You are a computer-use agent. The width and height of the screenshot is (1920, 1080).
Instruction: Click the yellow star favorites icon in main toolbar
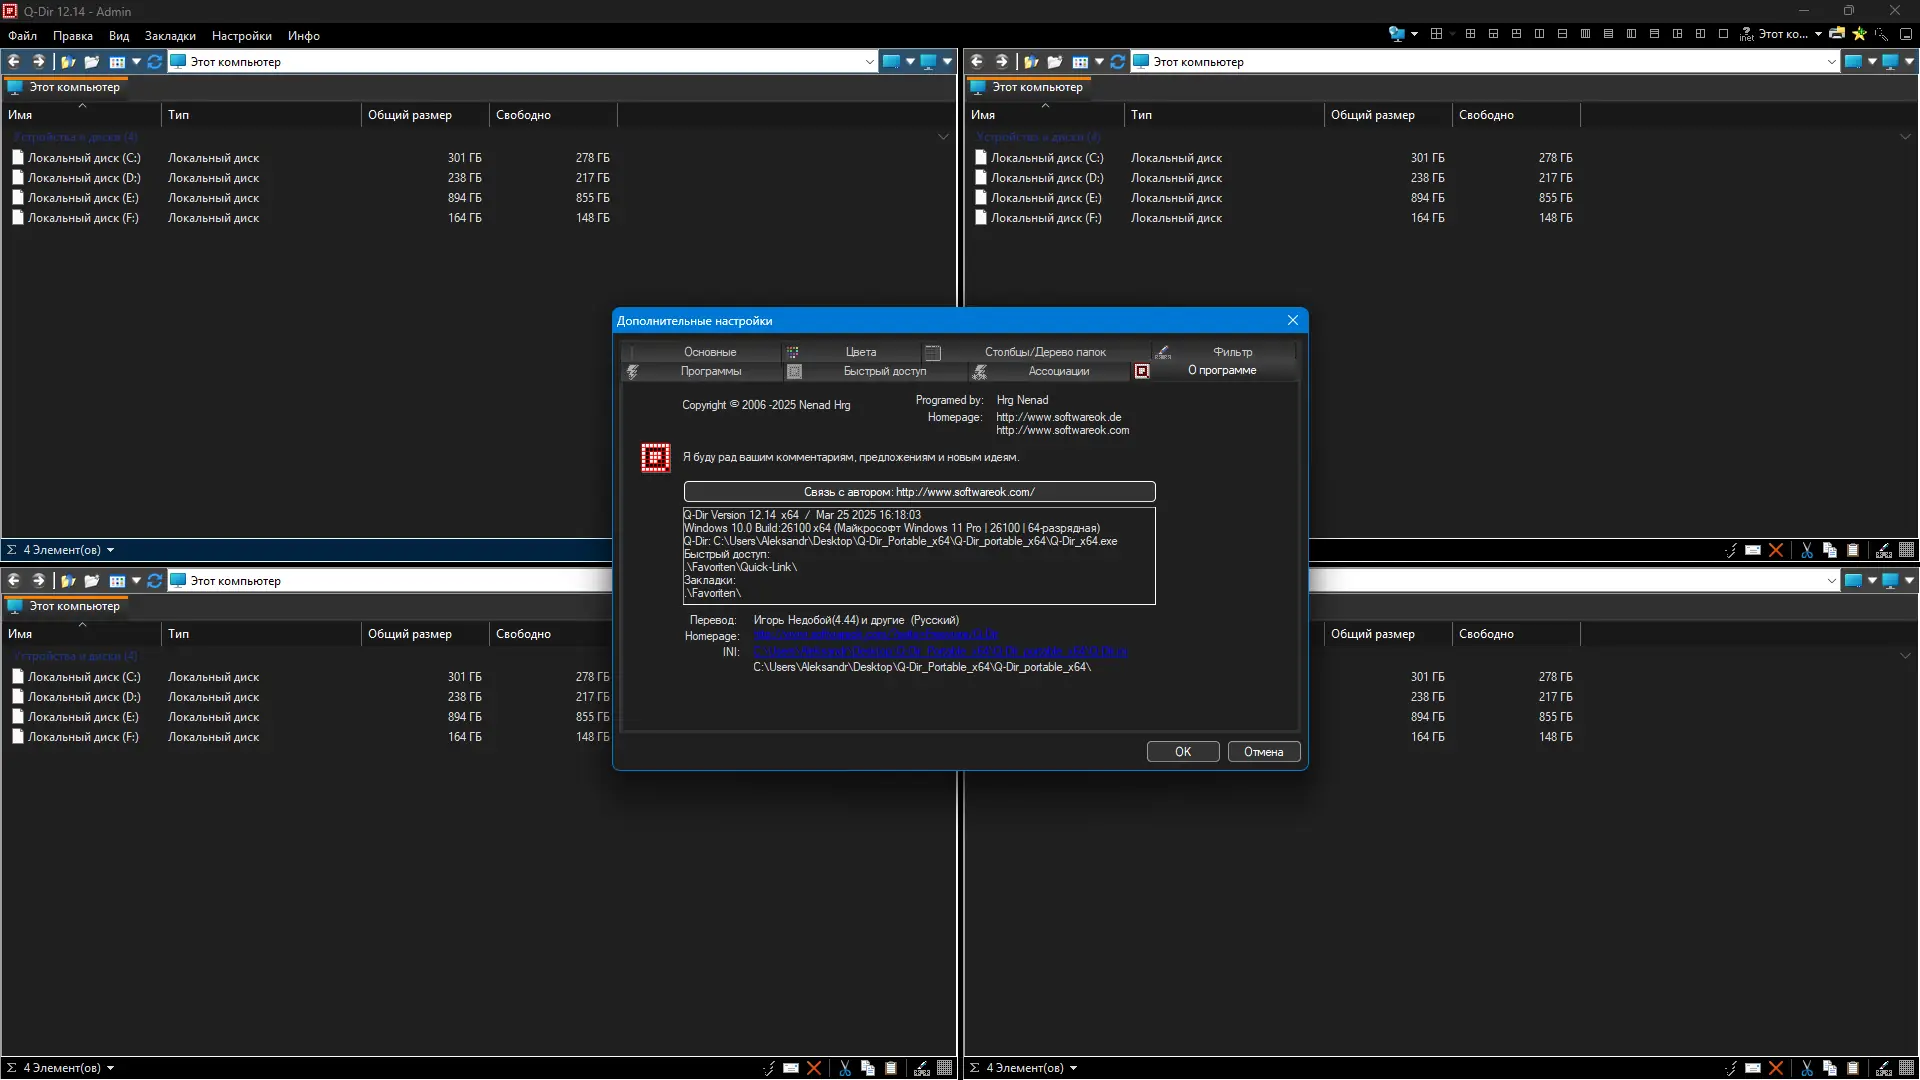[1859, 34]
